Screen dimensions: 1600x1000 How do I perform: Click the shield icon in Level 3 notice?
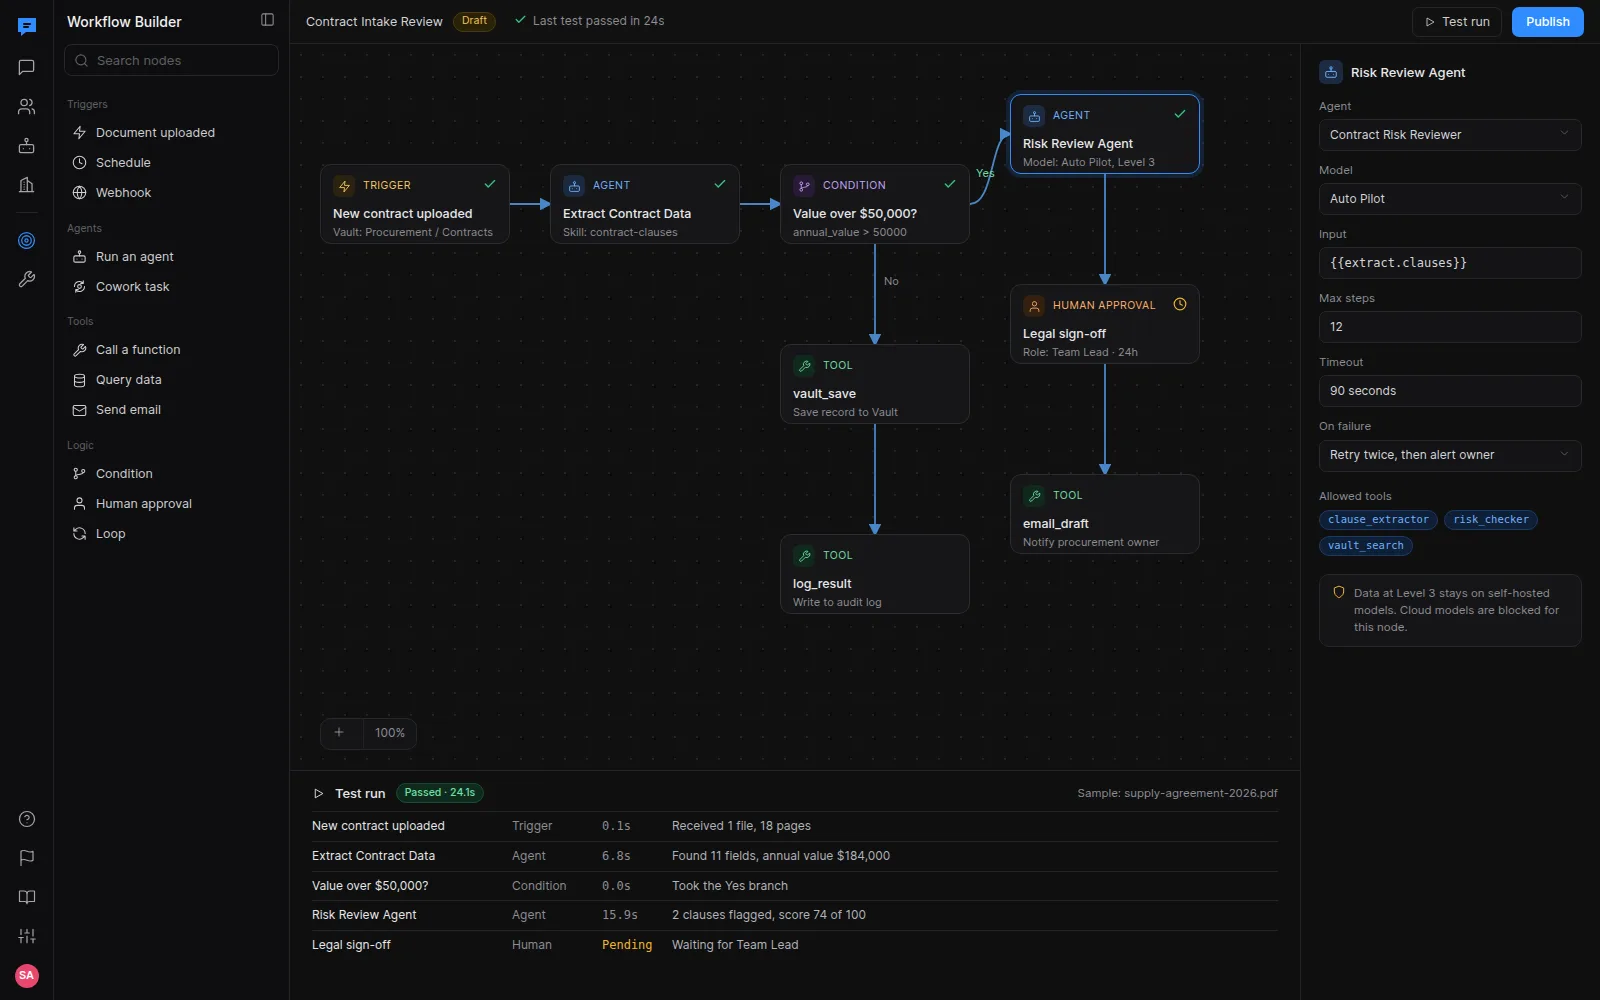click(1339, 593)
